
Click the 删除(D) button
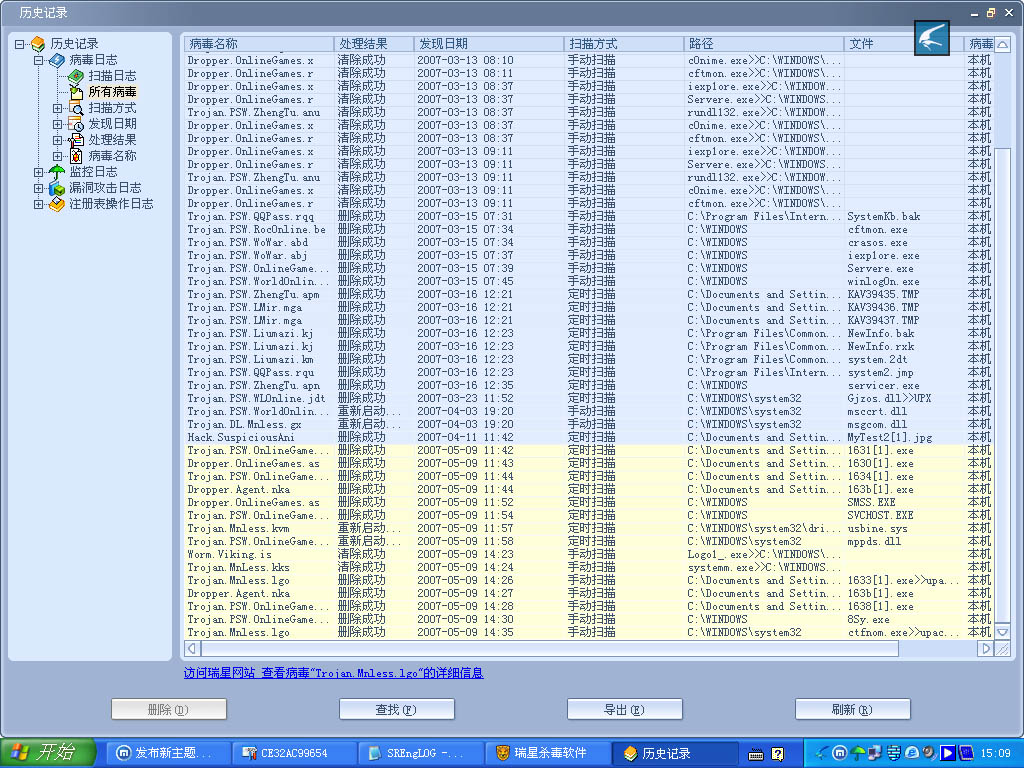[x=168, y=709]
